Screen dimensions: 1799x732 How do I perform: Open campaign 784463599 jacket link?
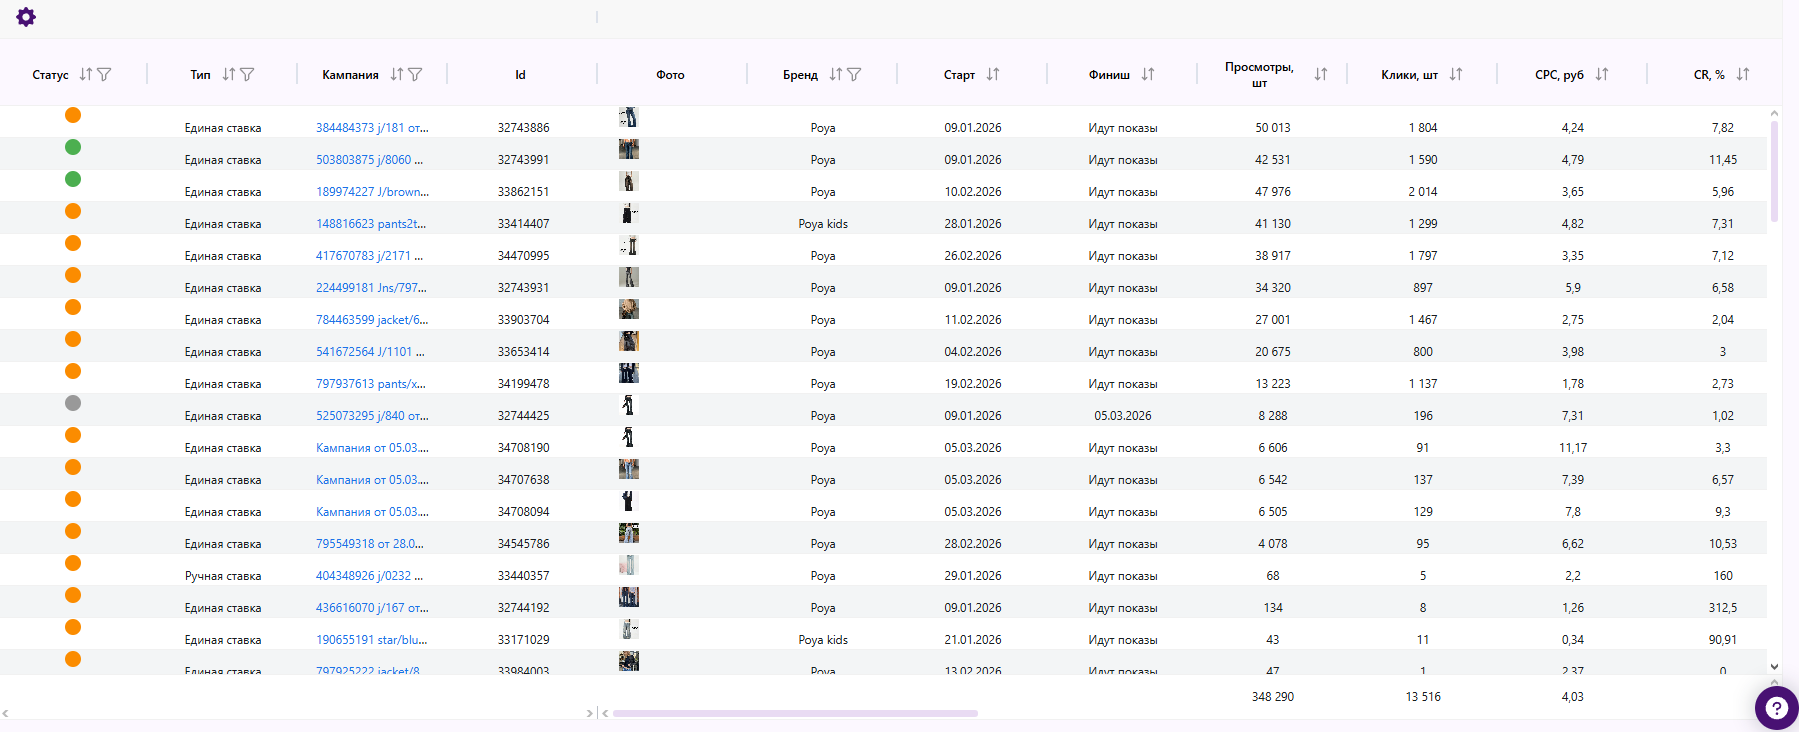click(372, 320)
